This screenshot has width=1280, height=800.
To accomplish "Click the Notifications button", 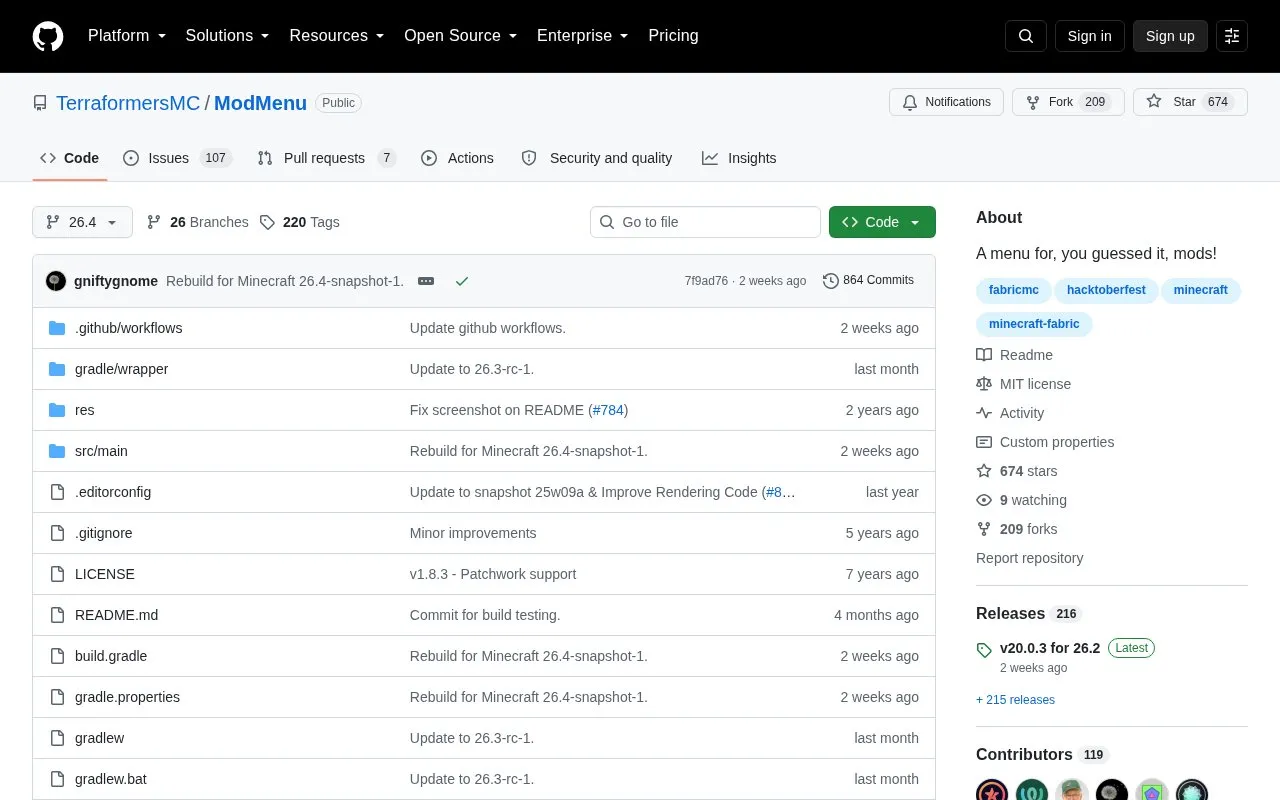I will (946, 102).
